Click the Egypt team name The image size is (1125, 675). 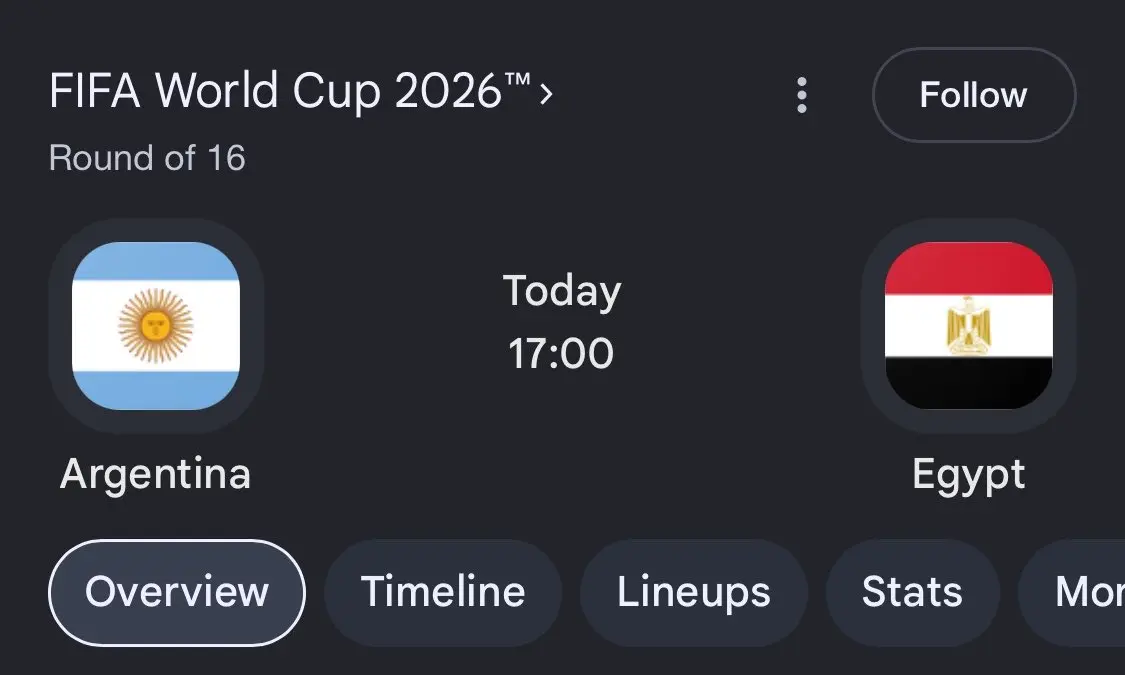[x=969, y=476]
